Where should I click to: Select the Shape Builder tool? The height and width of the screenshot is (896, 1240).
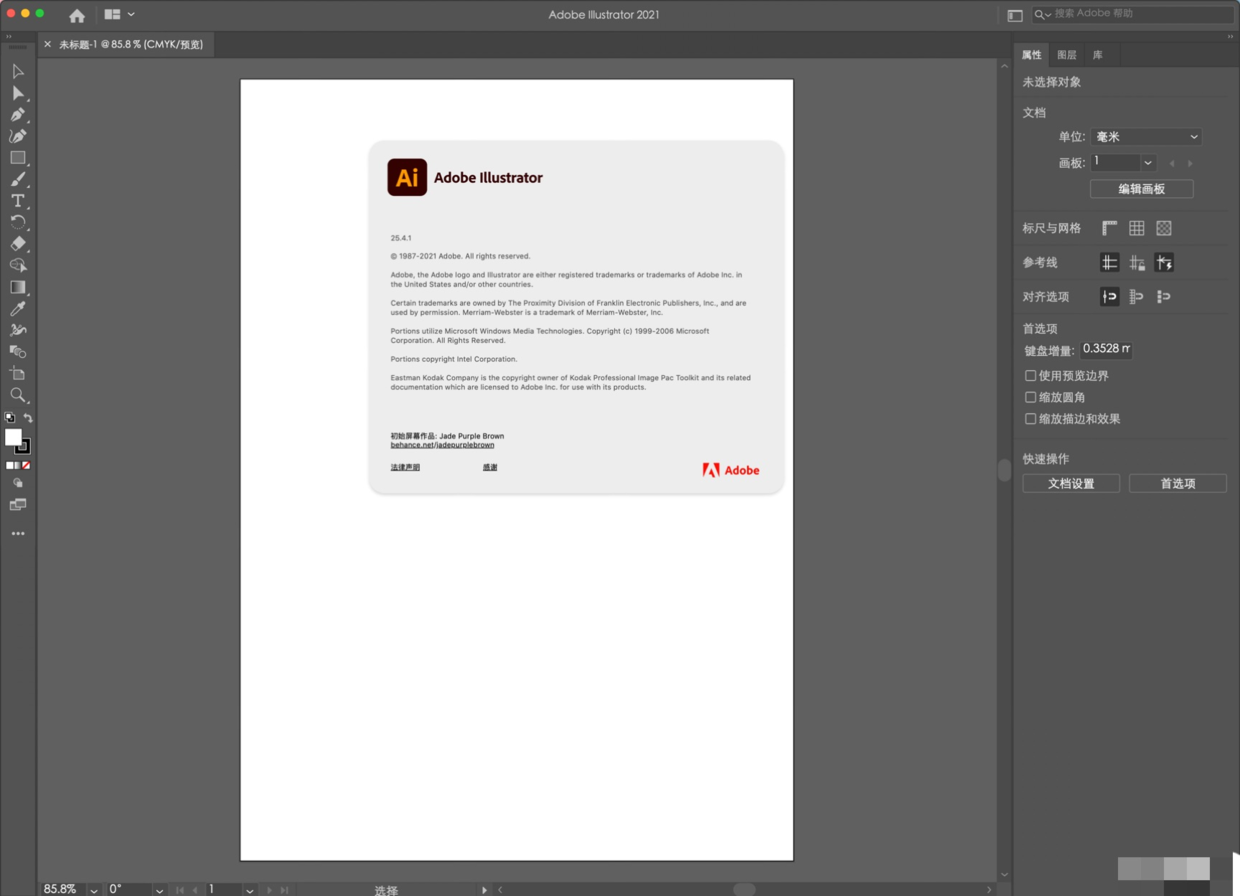coord(18,266)
